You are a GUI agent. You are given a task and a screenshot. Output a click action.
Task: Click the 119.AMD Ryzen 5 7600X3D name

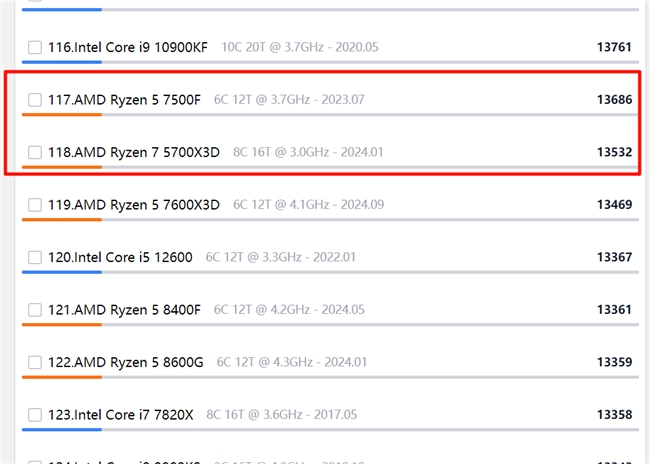point(134,205)
